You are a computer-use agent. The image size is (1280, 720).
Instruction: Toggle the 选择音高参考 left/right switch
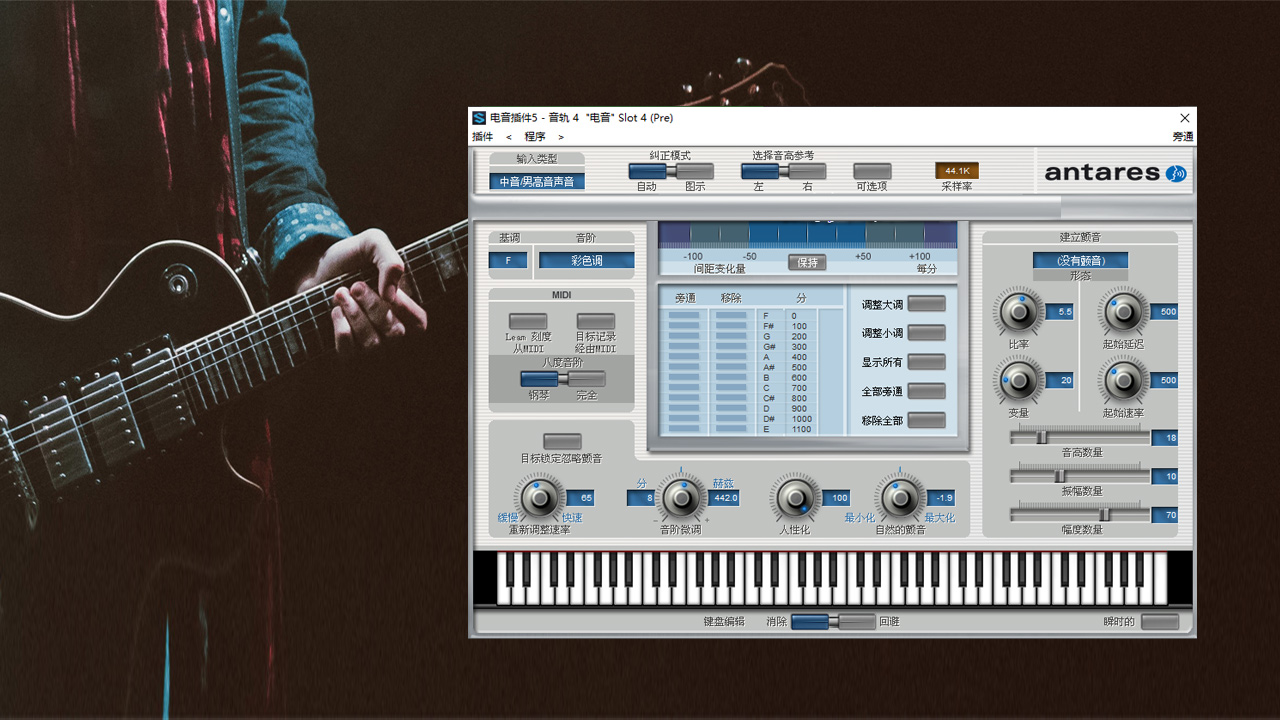tap(783, 171)
